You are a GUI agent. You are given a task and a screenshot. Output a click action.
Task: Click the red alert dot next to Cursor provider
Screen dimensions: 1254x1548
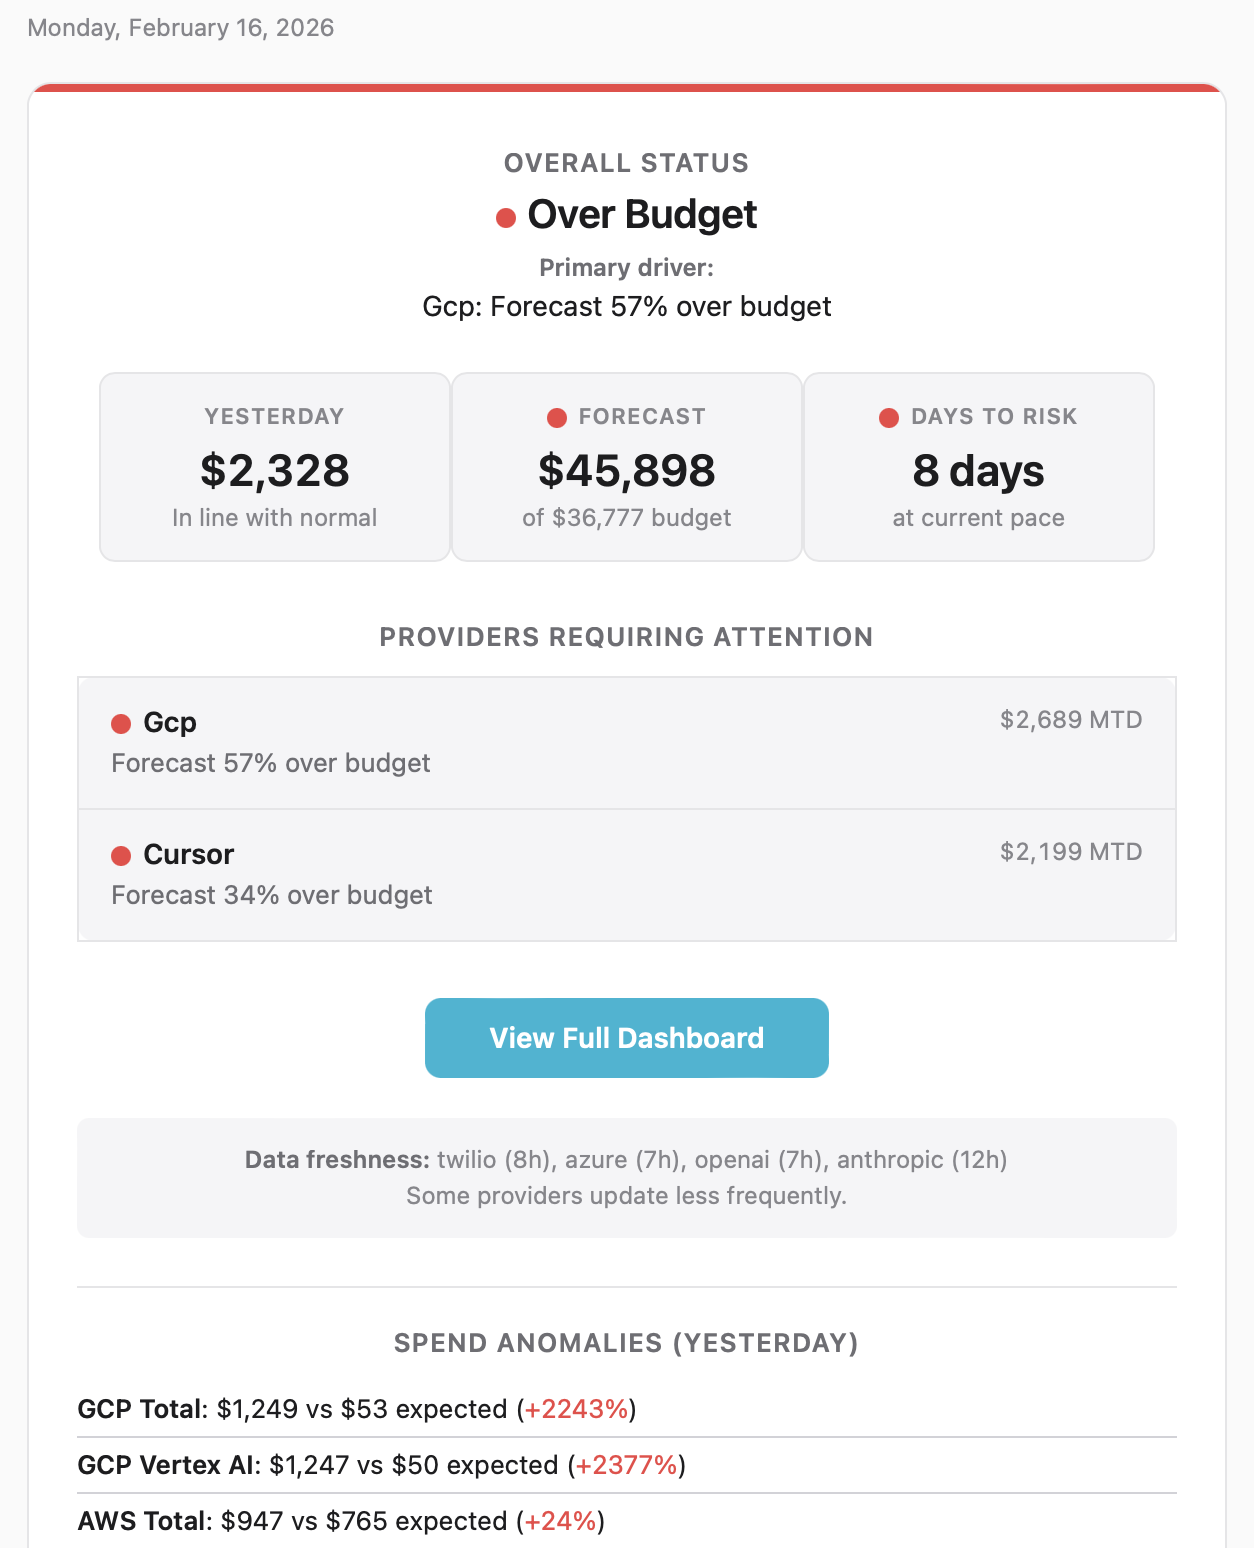pos(121,855)
